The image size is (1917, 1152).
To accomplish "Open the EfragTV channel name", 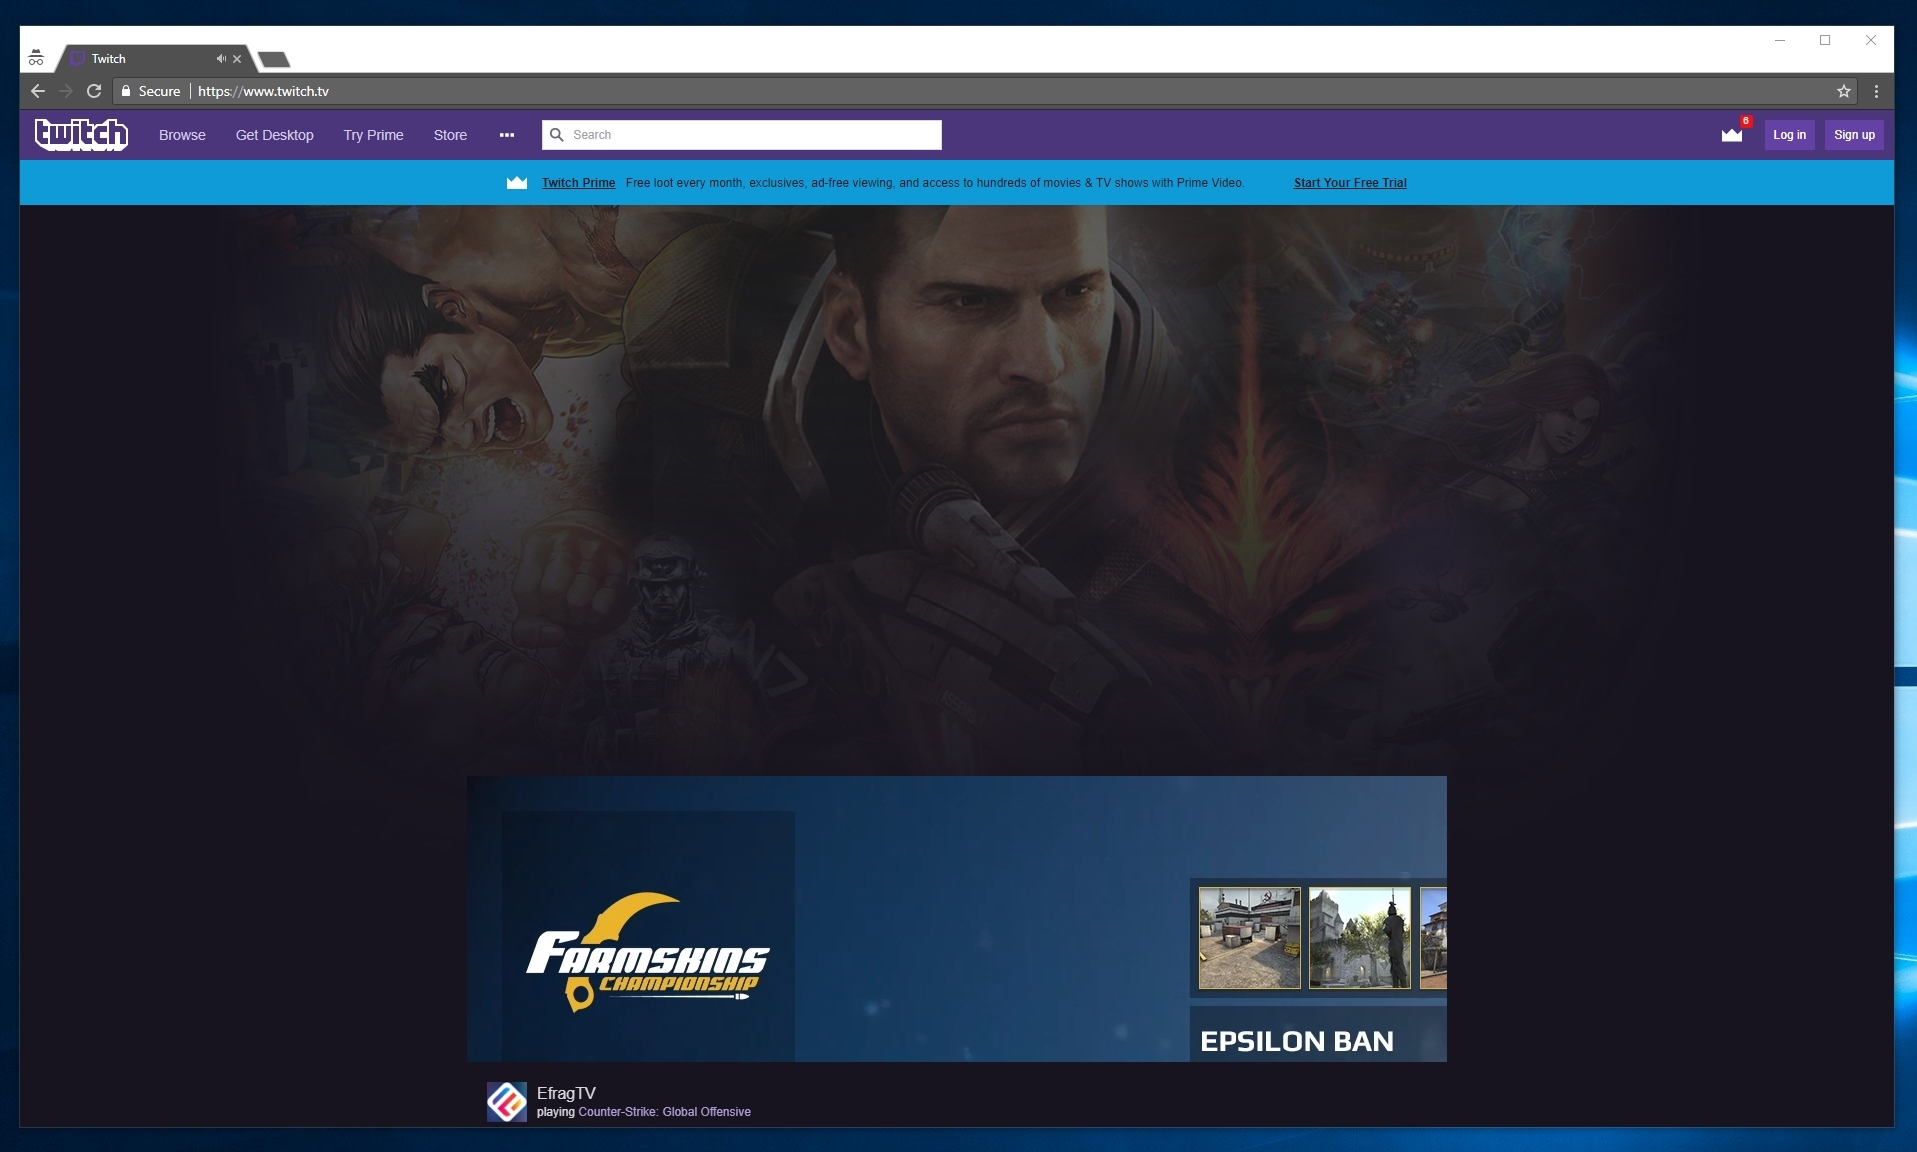I will coord(566,1093).
